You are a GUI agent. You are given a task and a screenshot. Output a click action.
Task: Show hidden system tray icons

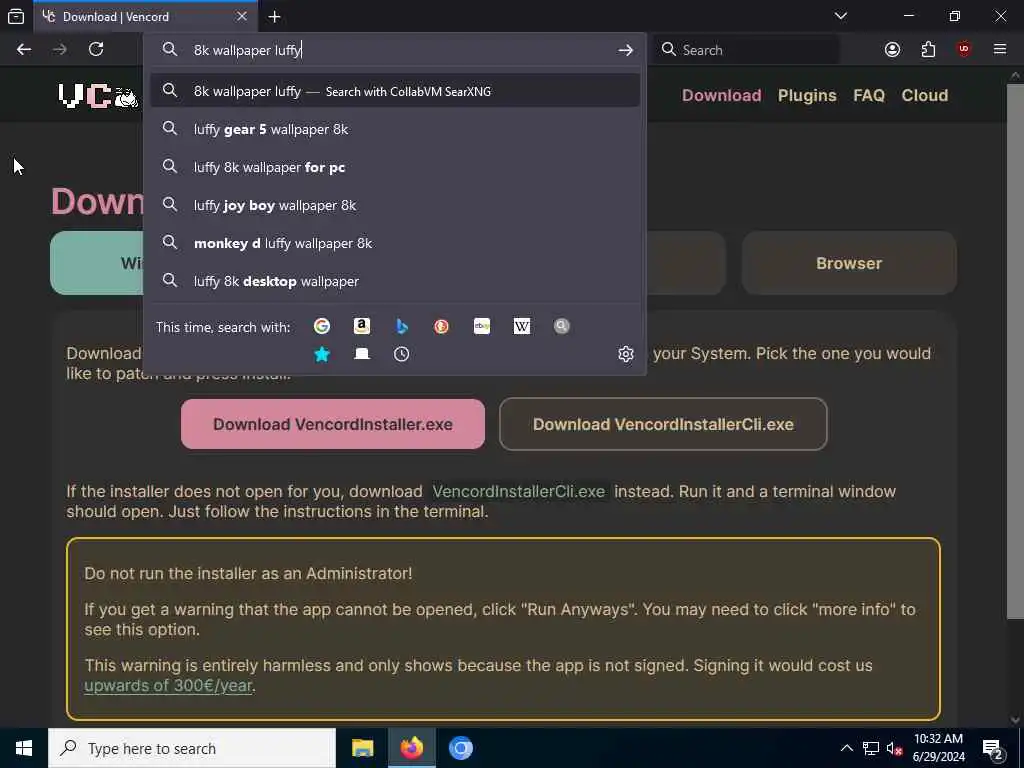point(846,748)
